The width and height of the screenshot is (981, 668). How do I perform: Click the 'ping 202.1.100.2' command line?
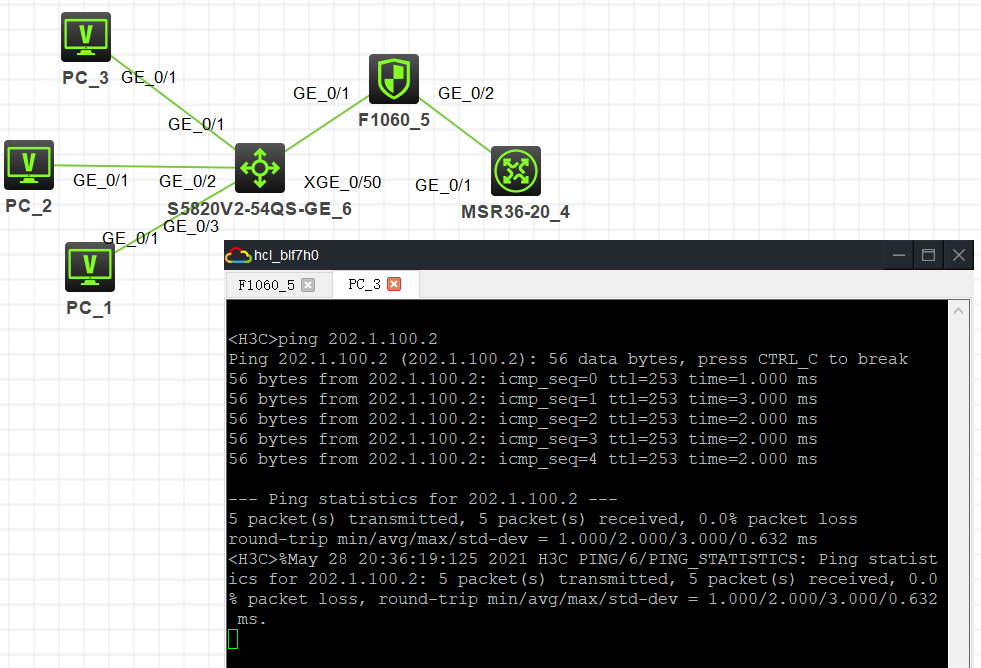tap(333, 339)
